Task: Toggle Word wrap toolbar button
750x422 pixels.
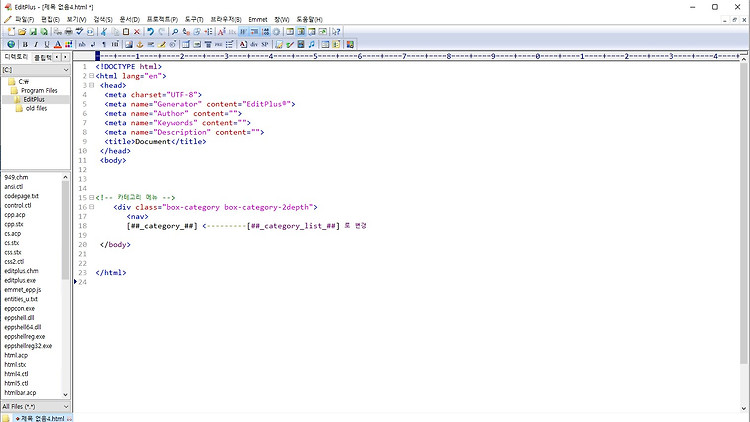Action: 243,32
